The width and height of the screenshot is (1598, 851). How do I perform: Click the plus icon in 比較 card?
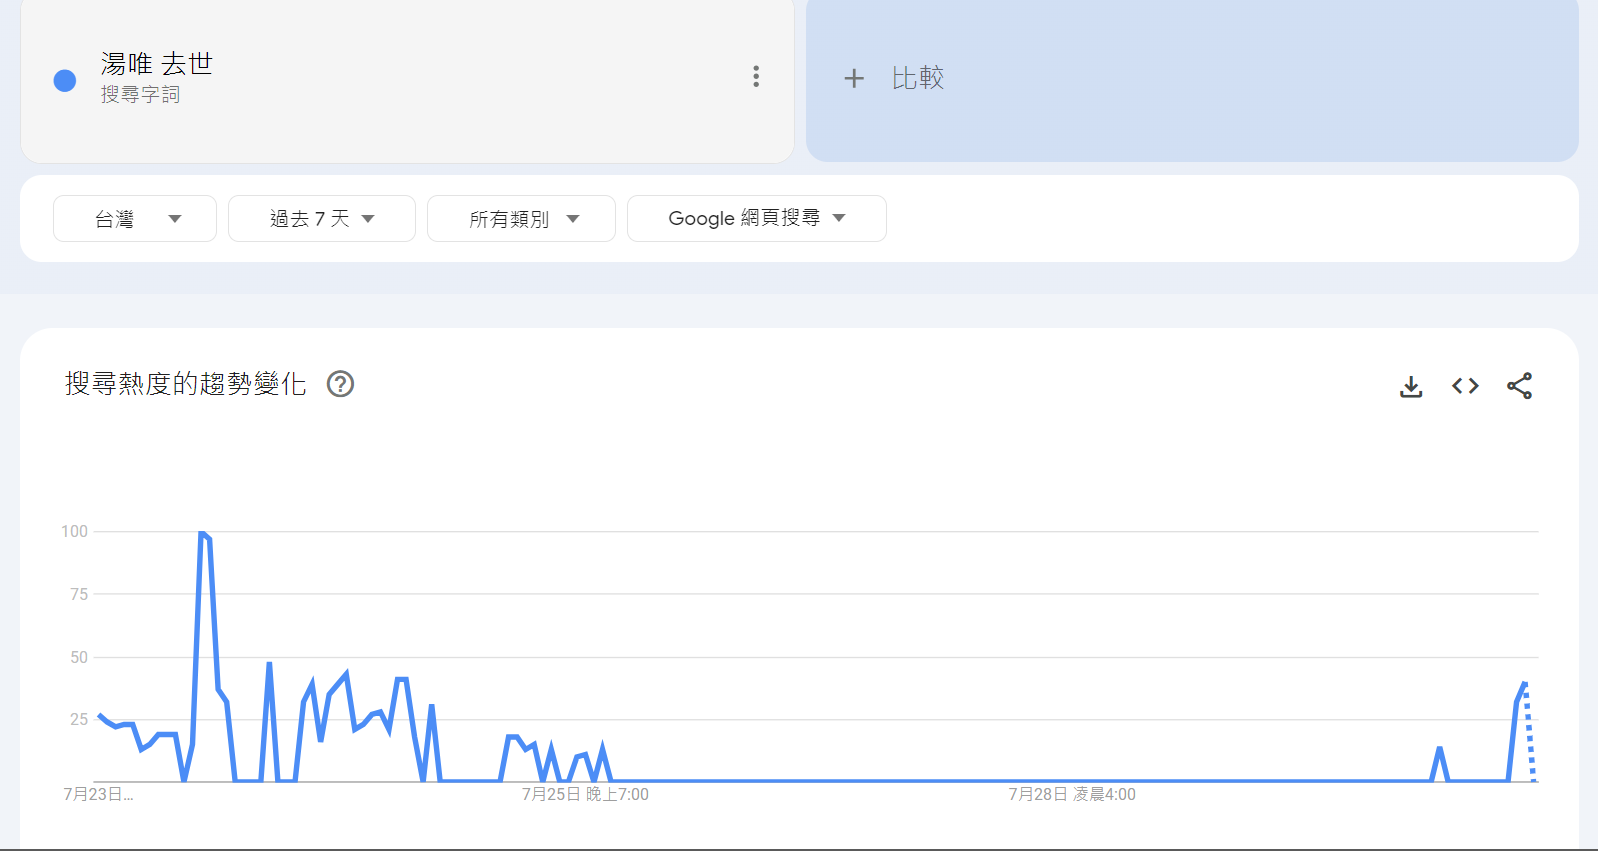pos(854,78)
